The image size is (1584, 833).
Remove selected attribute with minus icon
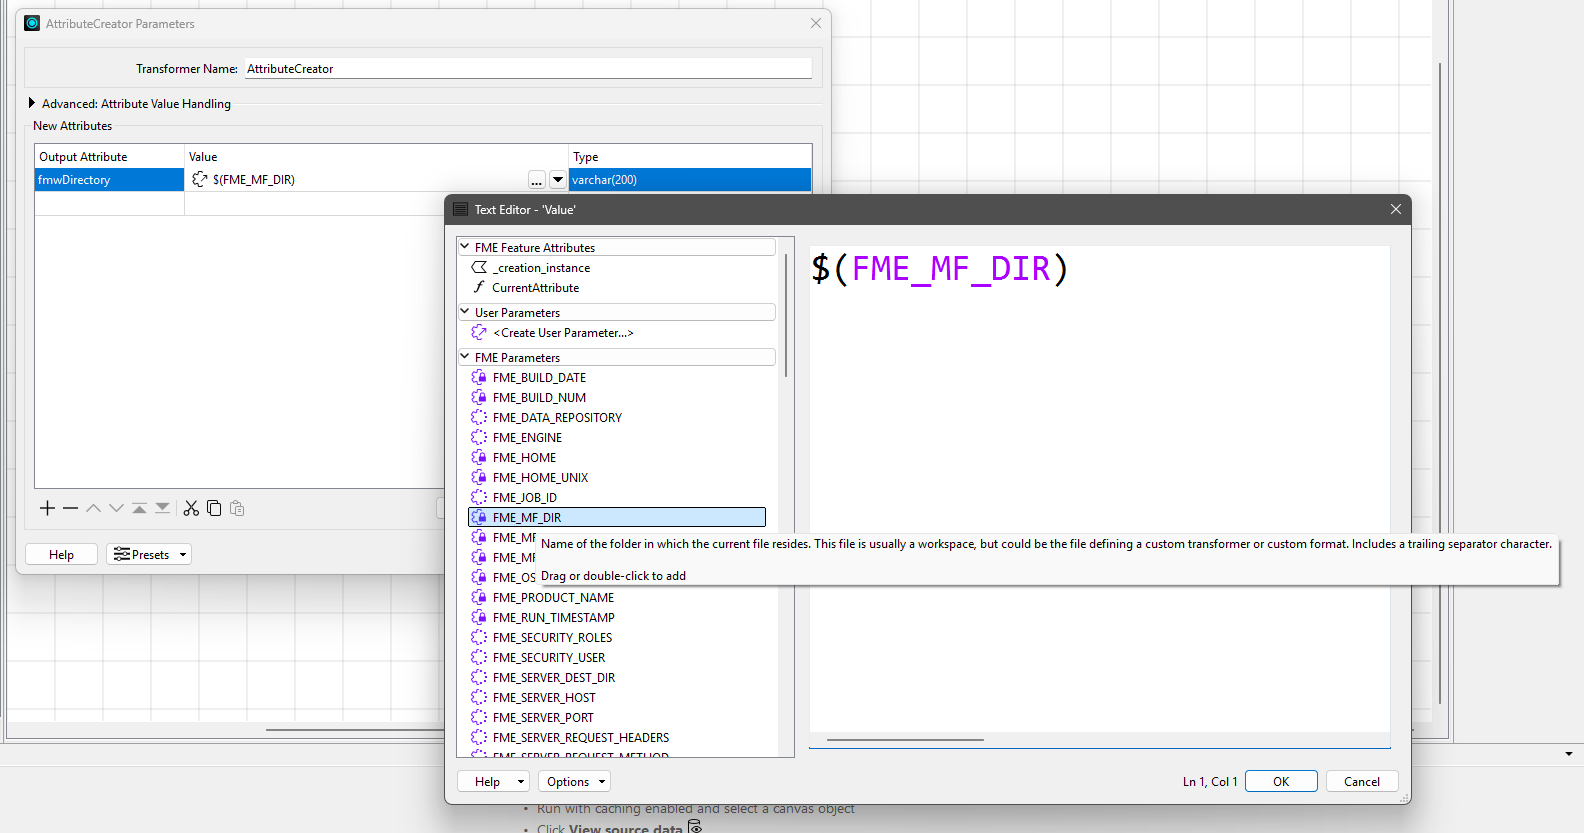tap(70, 508)
